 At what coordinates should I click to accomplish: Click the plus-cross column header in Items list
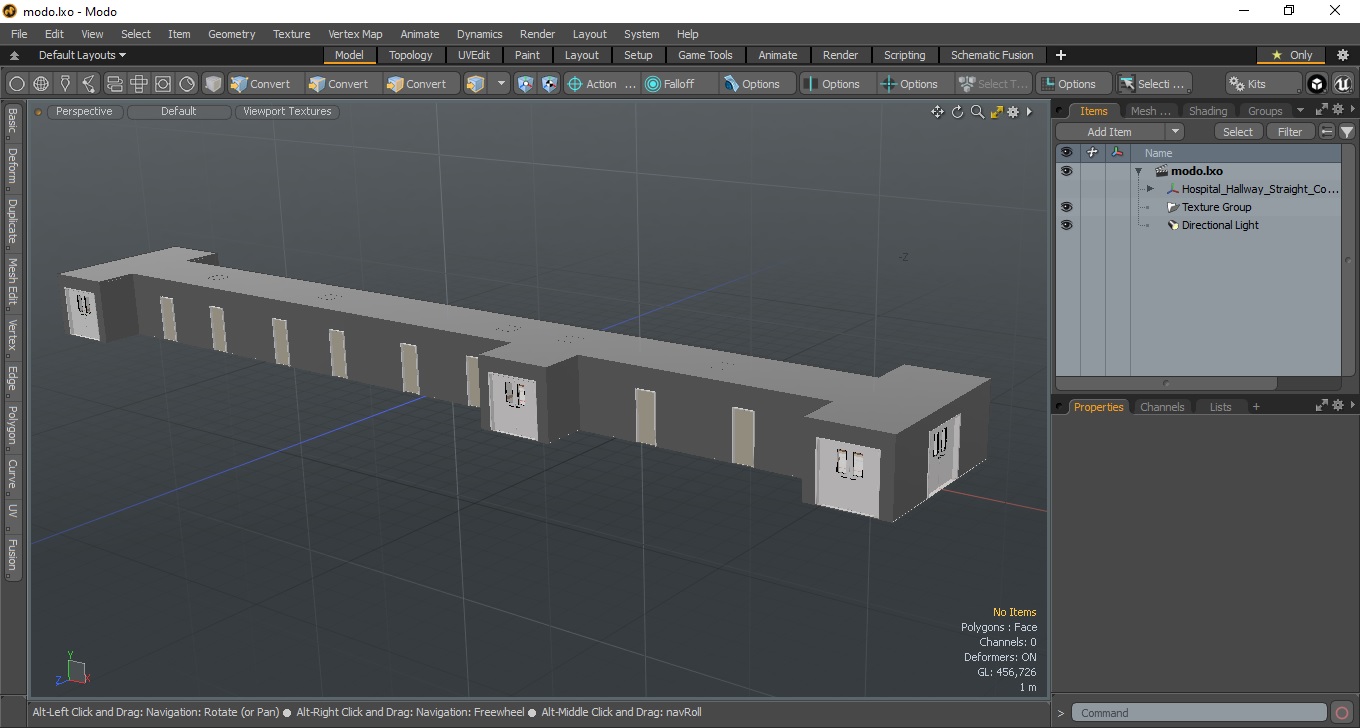pyautogui.click(x=1092, y=153)
